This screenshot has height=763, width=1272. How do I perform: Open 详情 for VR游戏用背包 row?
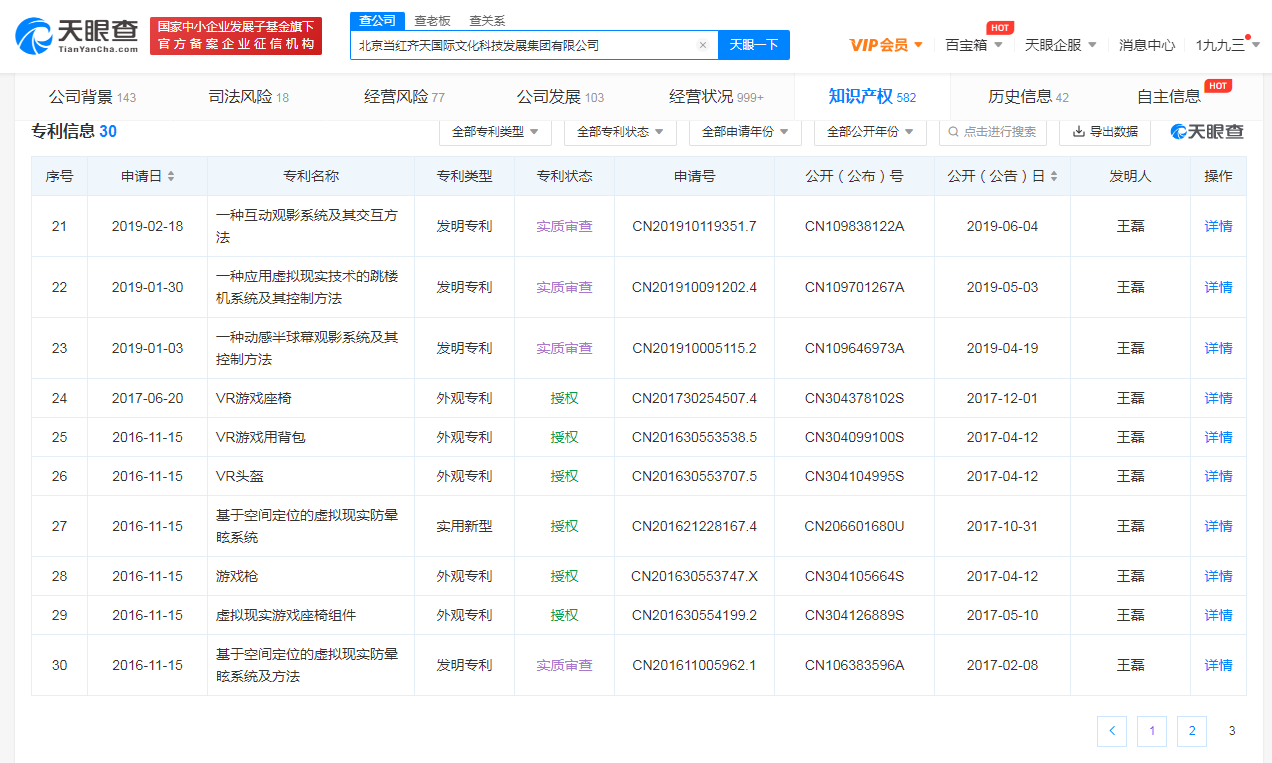pyautogui.click(x=1218, y=437)
